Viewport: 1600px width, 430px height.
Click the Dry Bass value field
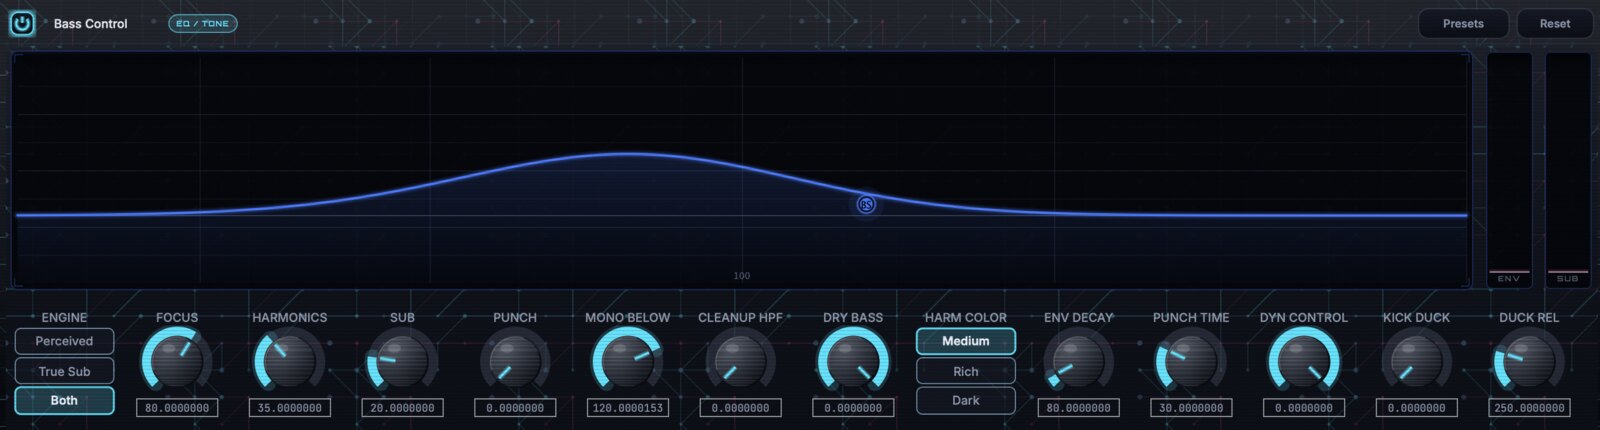tap(853, 408)
